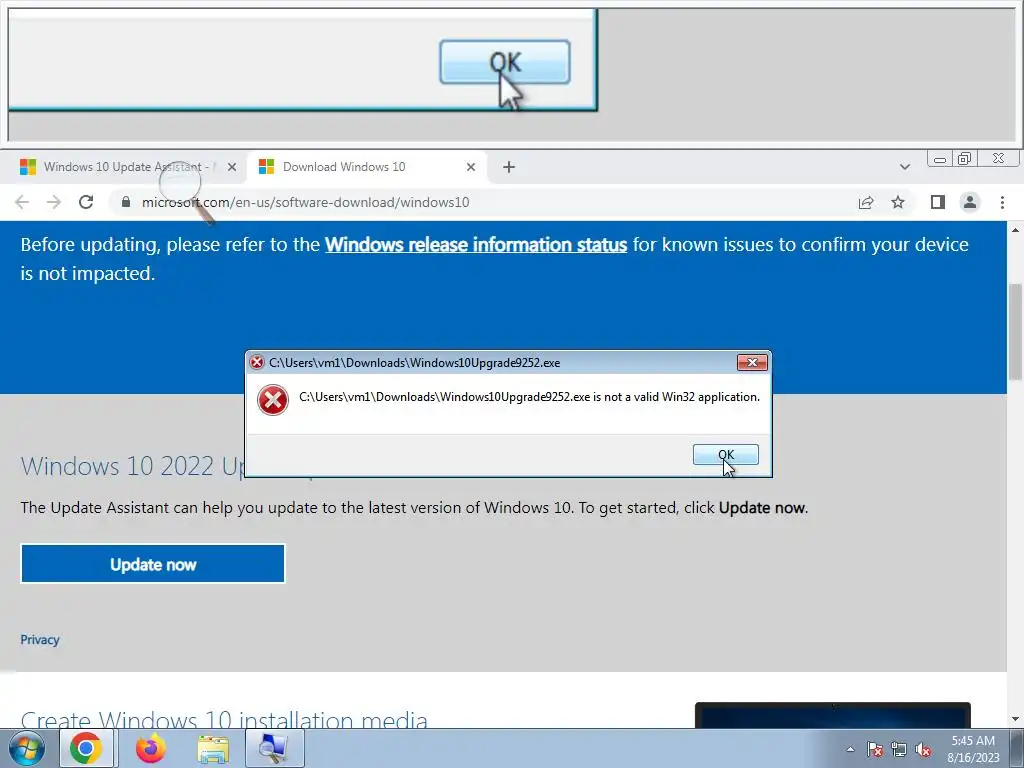Open the Chrome profile menu

(x=970, y=202)
